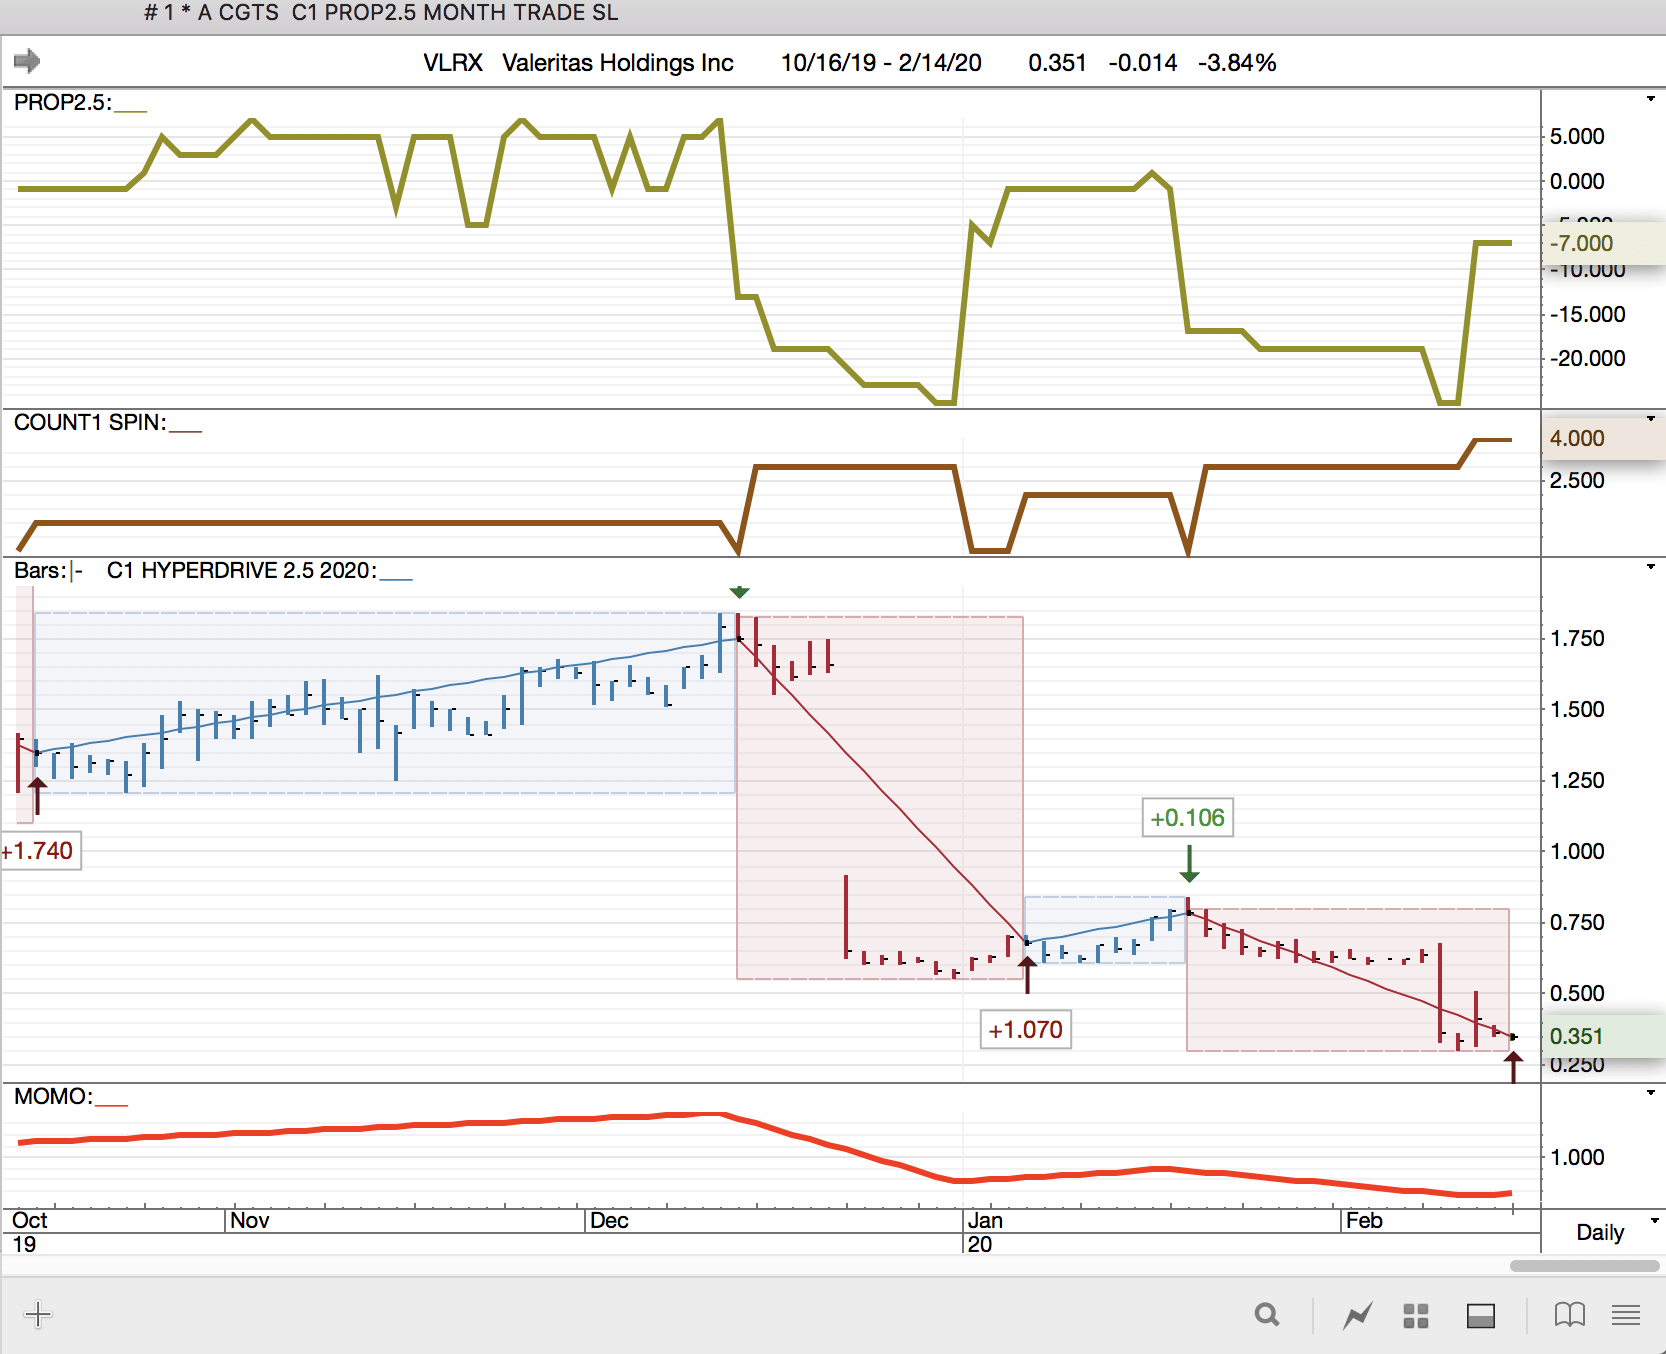1666x1354 pixels.
Task: Expand the COUNT1 SPIN pane dropdown arrow
Action: (x=1651, y=419)
